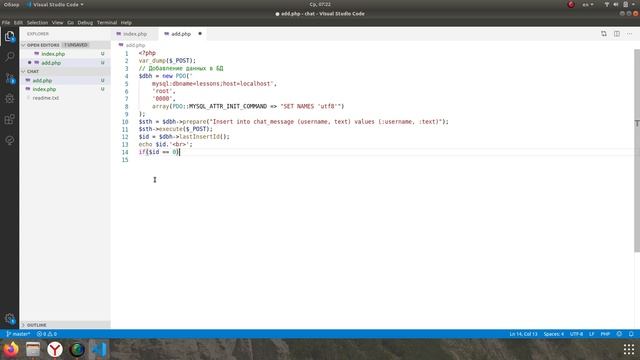Click the red Opera icon in the top bar
This screenshot has height=360, width=640.
tap(571, 4)
